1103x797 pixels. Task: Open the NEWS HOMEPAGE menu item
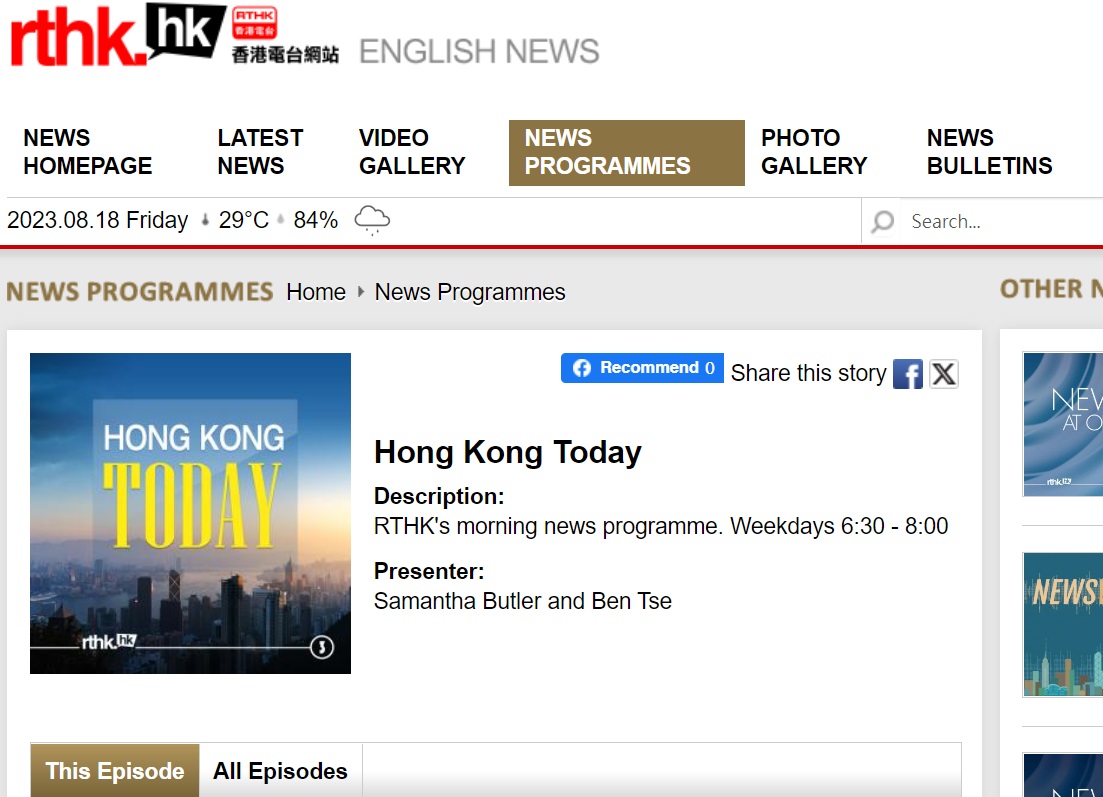[86, 152]
